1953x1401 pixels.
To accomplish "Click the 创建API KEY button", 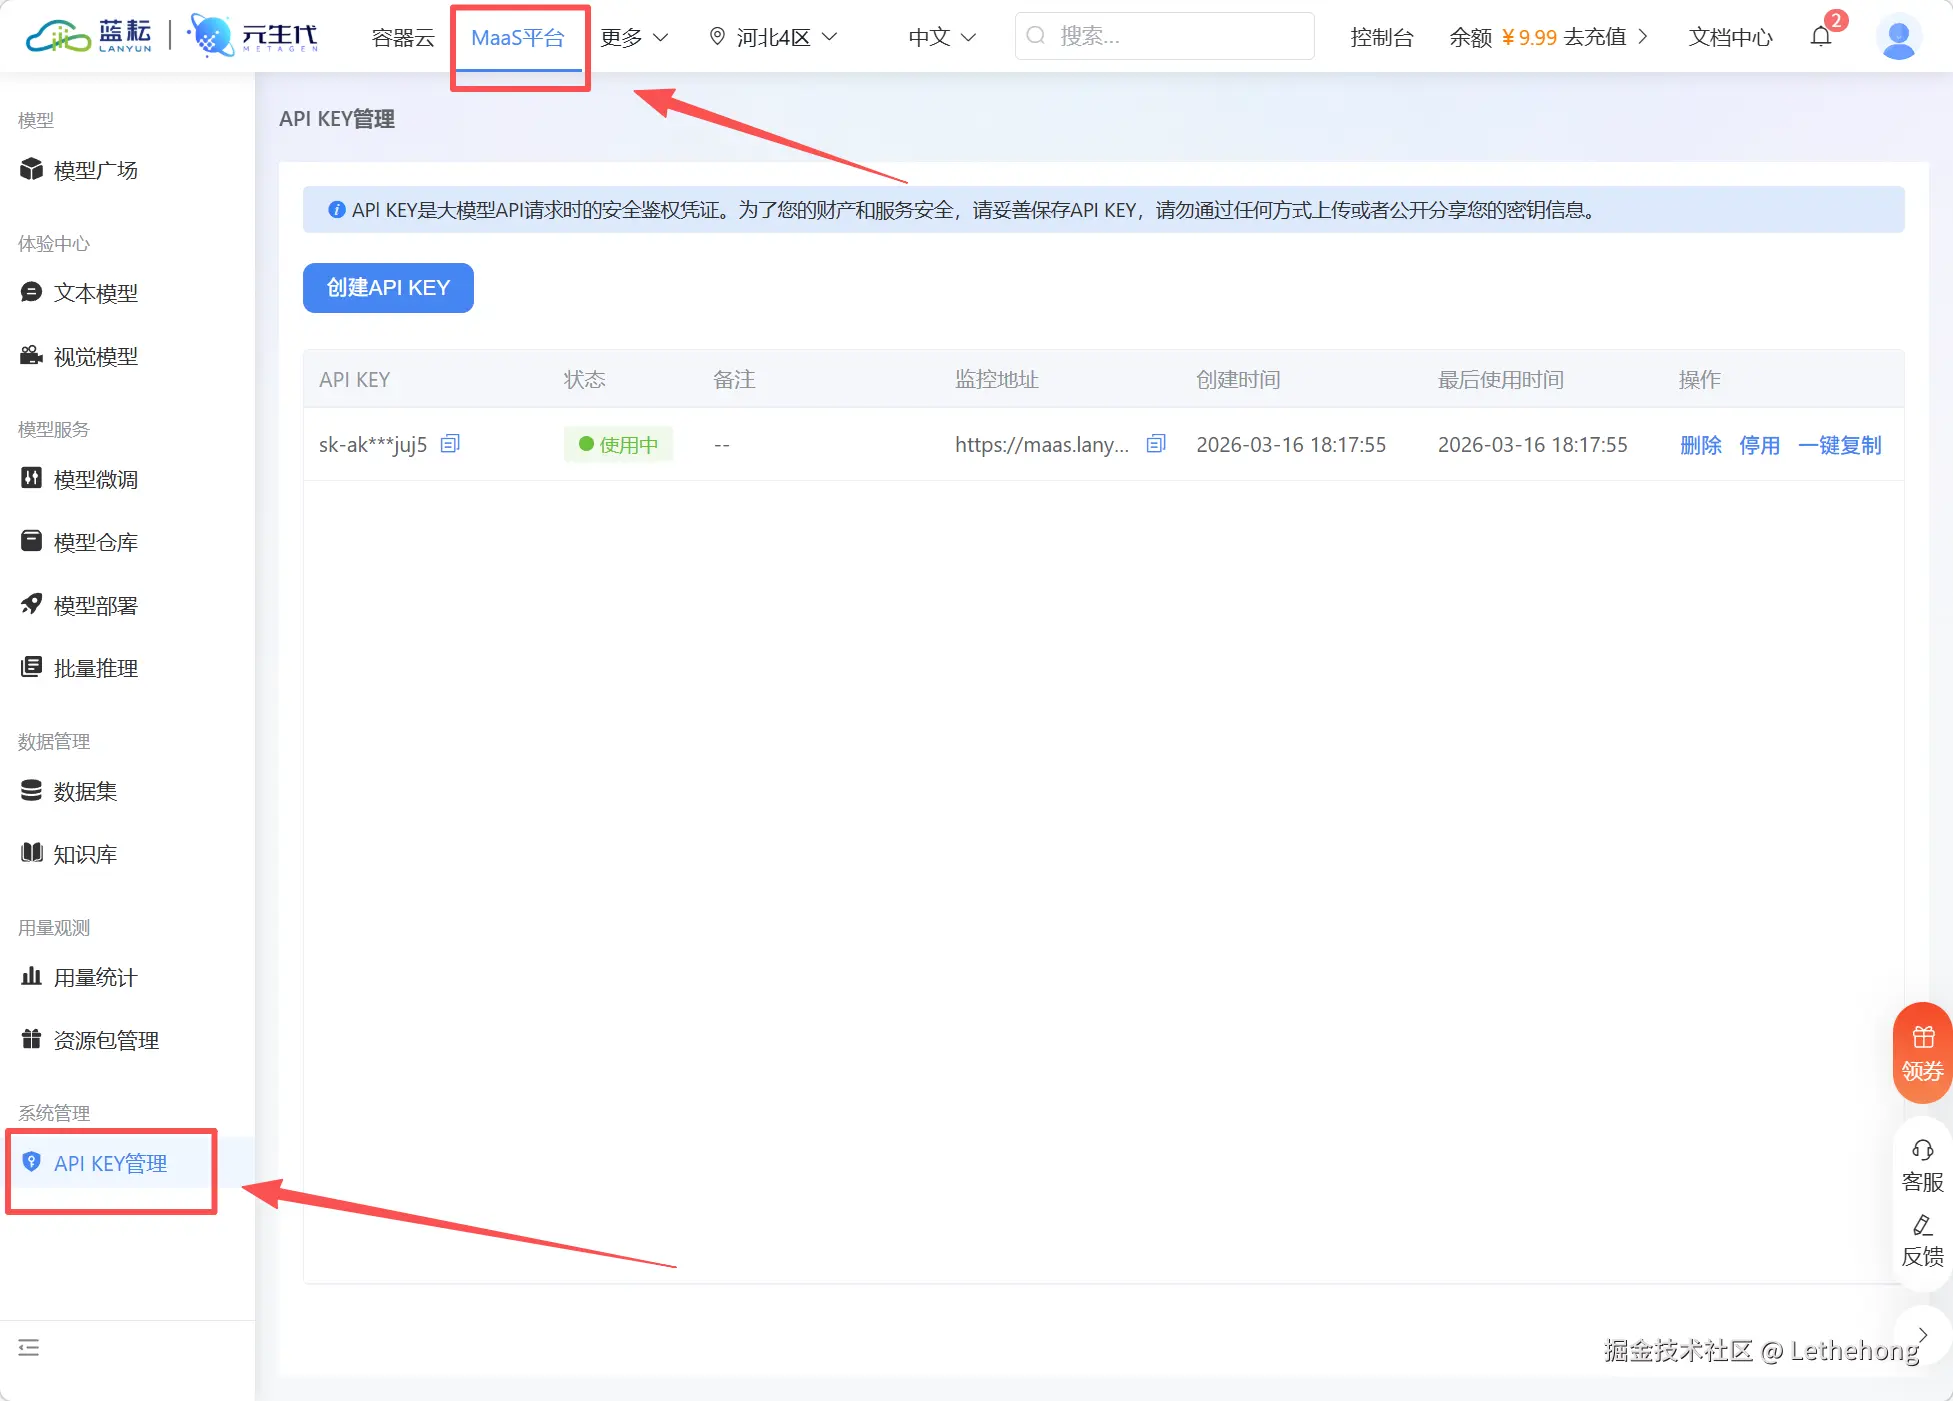I will [x=388, y=288].
